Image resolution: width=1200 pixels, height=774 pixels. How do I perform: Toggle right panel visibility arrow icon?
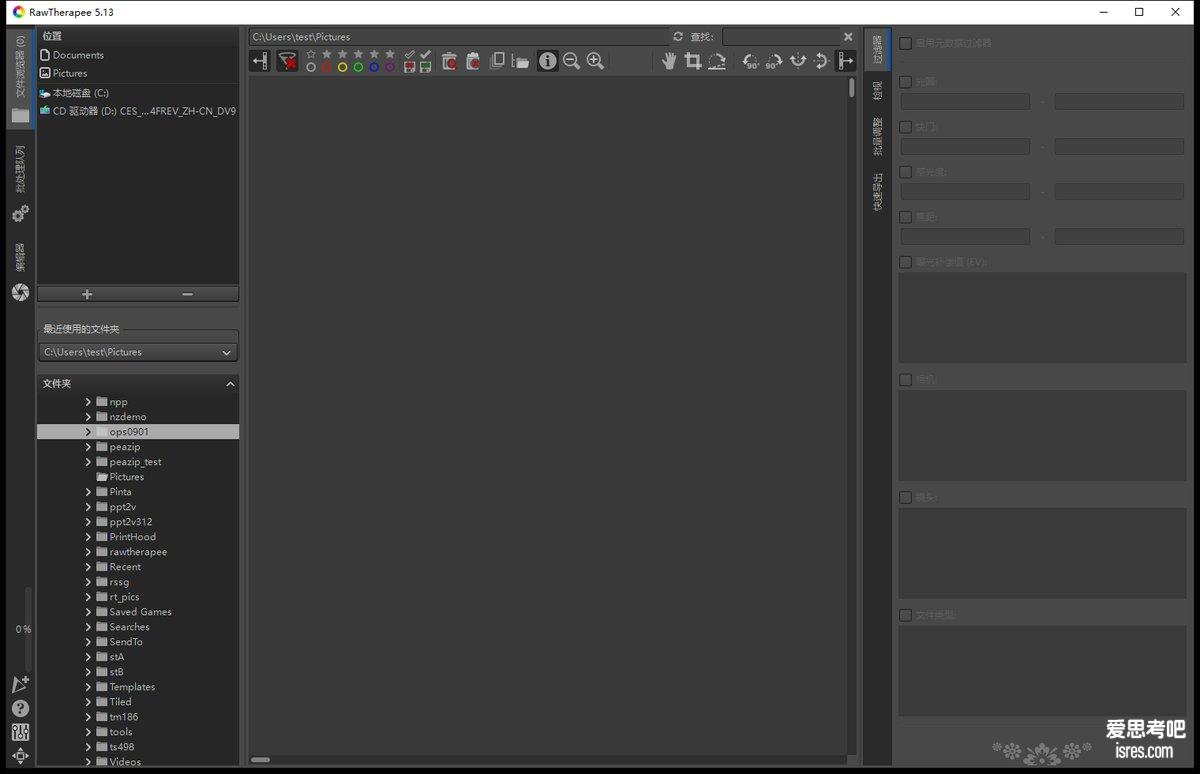pyautogui.click(x=846, y=61)
